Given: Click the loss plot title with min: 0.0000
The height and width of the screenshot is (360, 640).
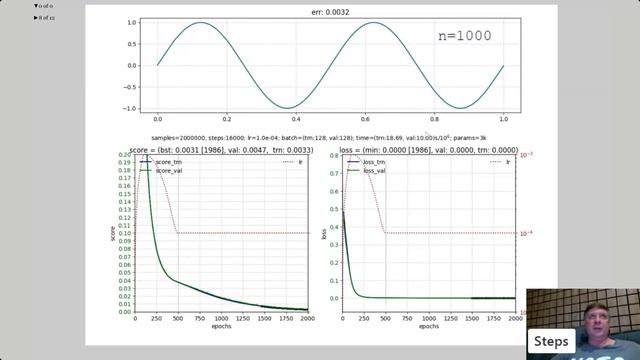Looking at the screenshot, I should [x=429, y=150].
